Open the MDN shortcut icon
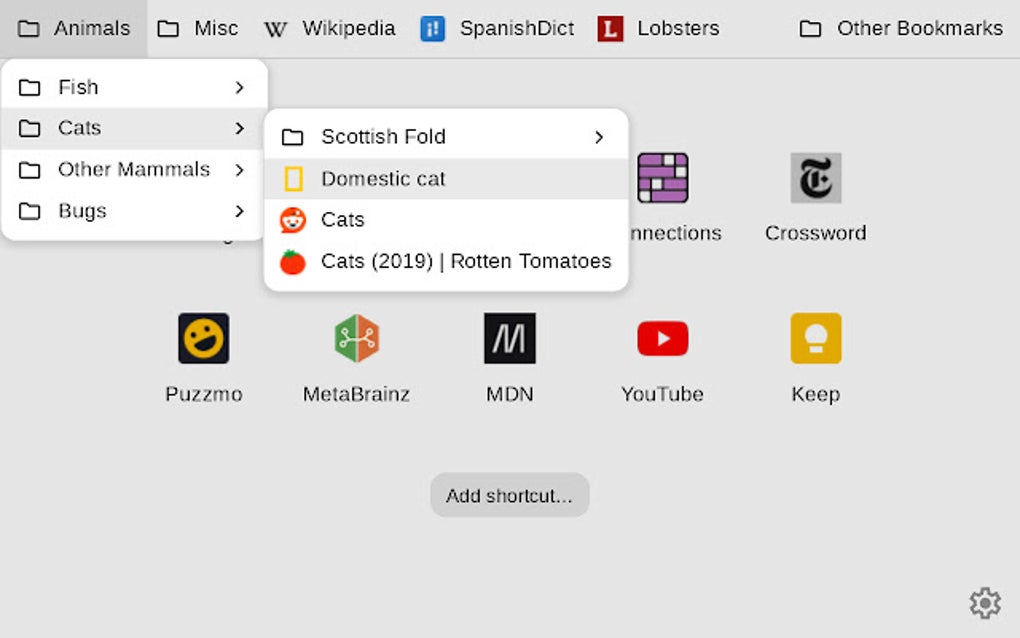1020x638 pixels. (510, 338)
